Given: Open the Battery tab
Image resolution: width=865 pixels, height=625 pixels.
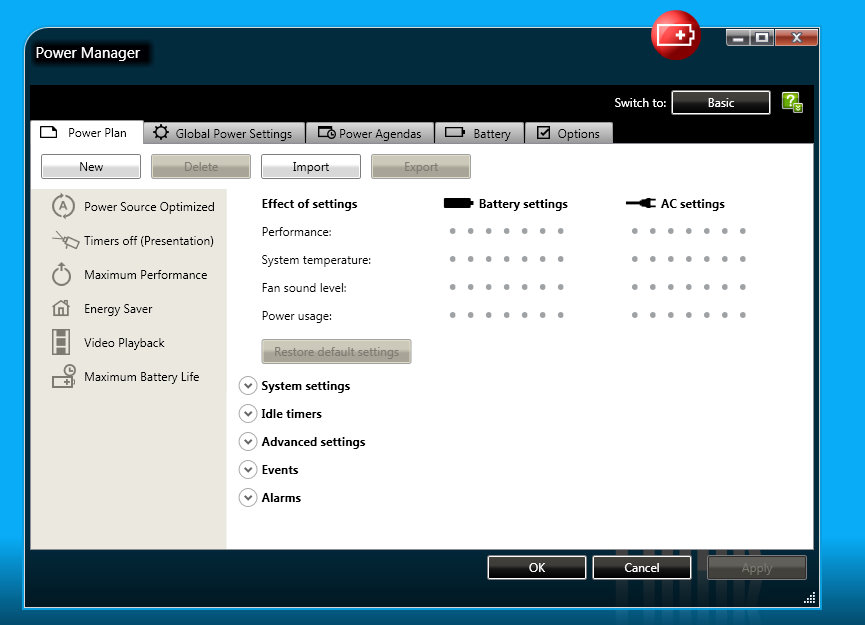Looking at the screenshot, I should click(479, 133).
